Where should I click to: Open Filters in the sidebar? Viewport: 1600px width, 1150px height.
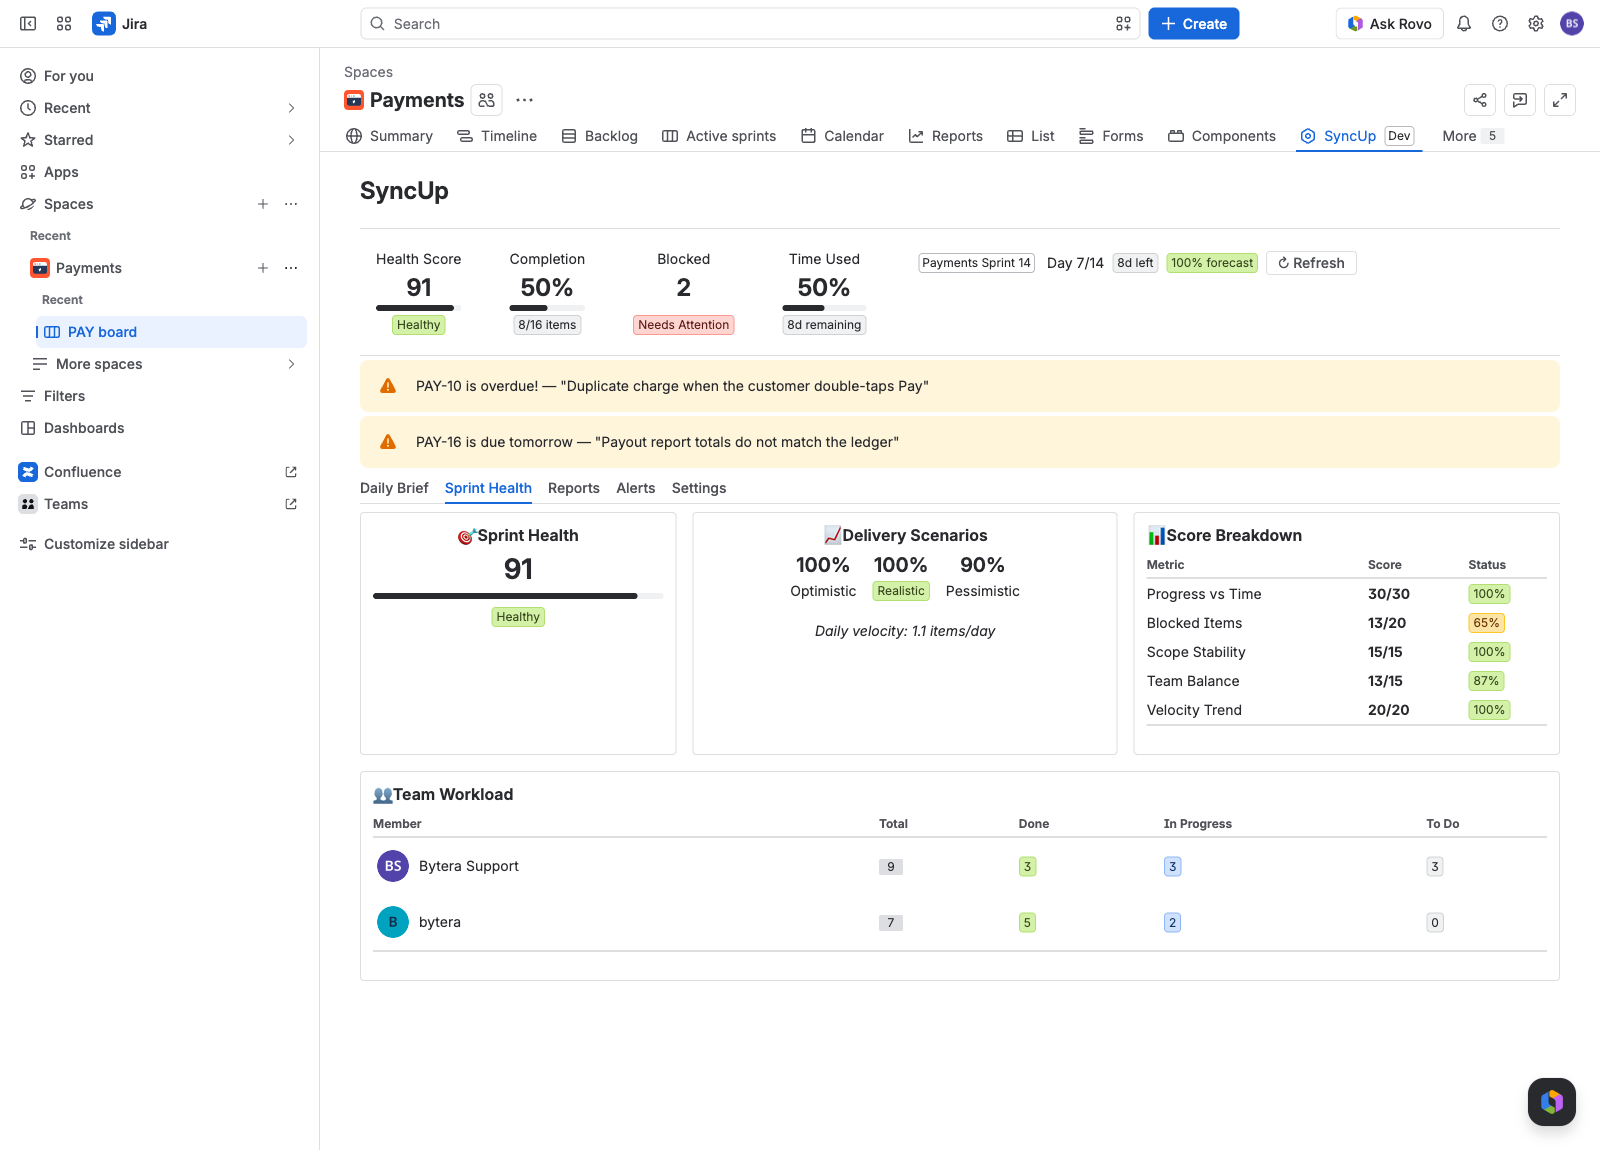[x=160, y=396]
